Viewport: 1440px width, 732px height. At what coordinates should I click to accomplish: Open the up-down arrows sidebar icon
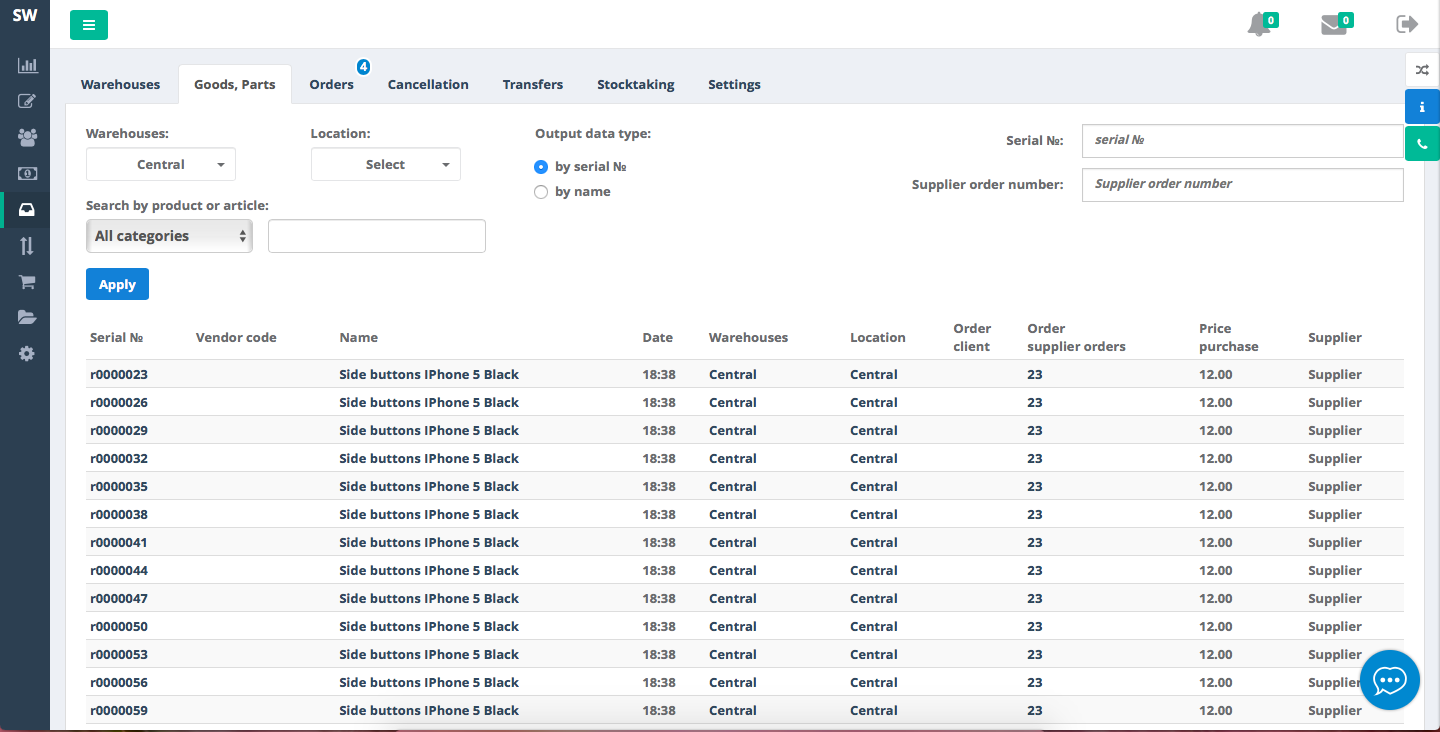point(27,246)
